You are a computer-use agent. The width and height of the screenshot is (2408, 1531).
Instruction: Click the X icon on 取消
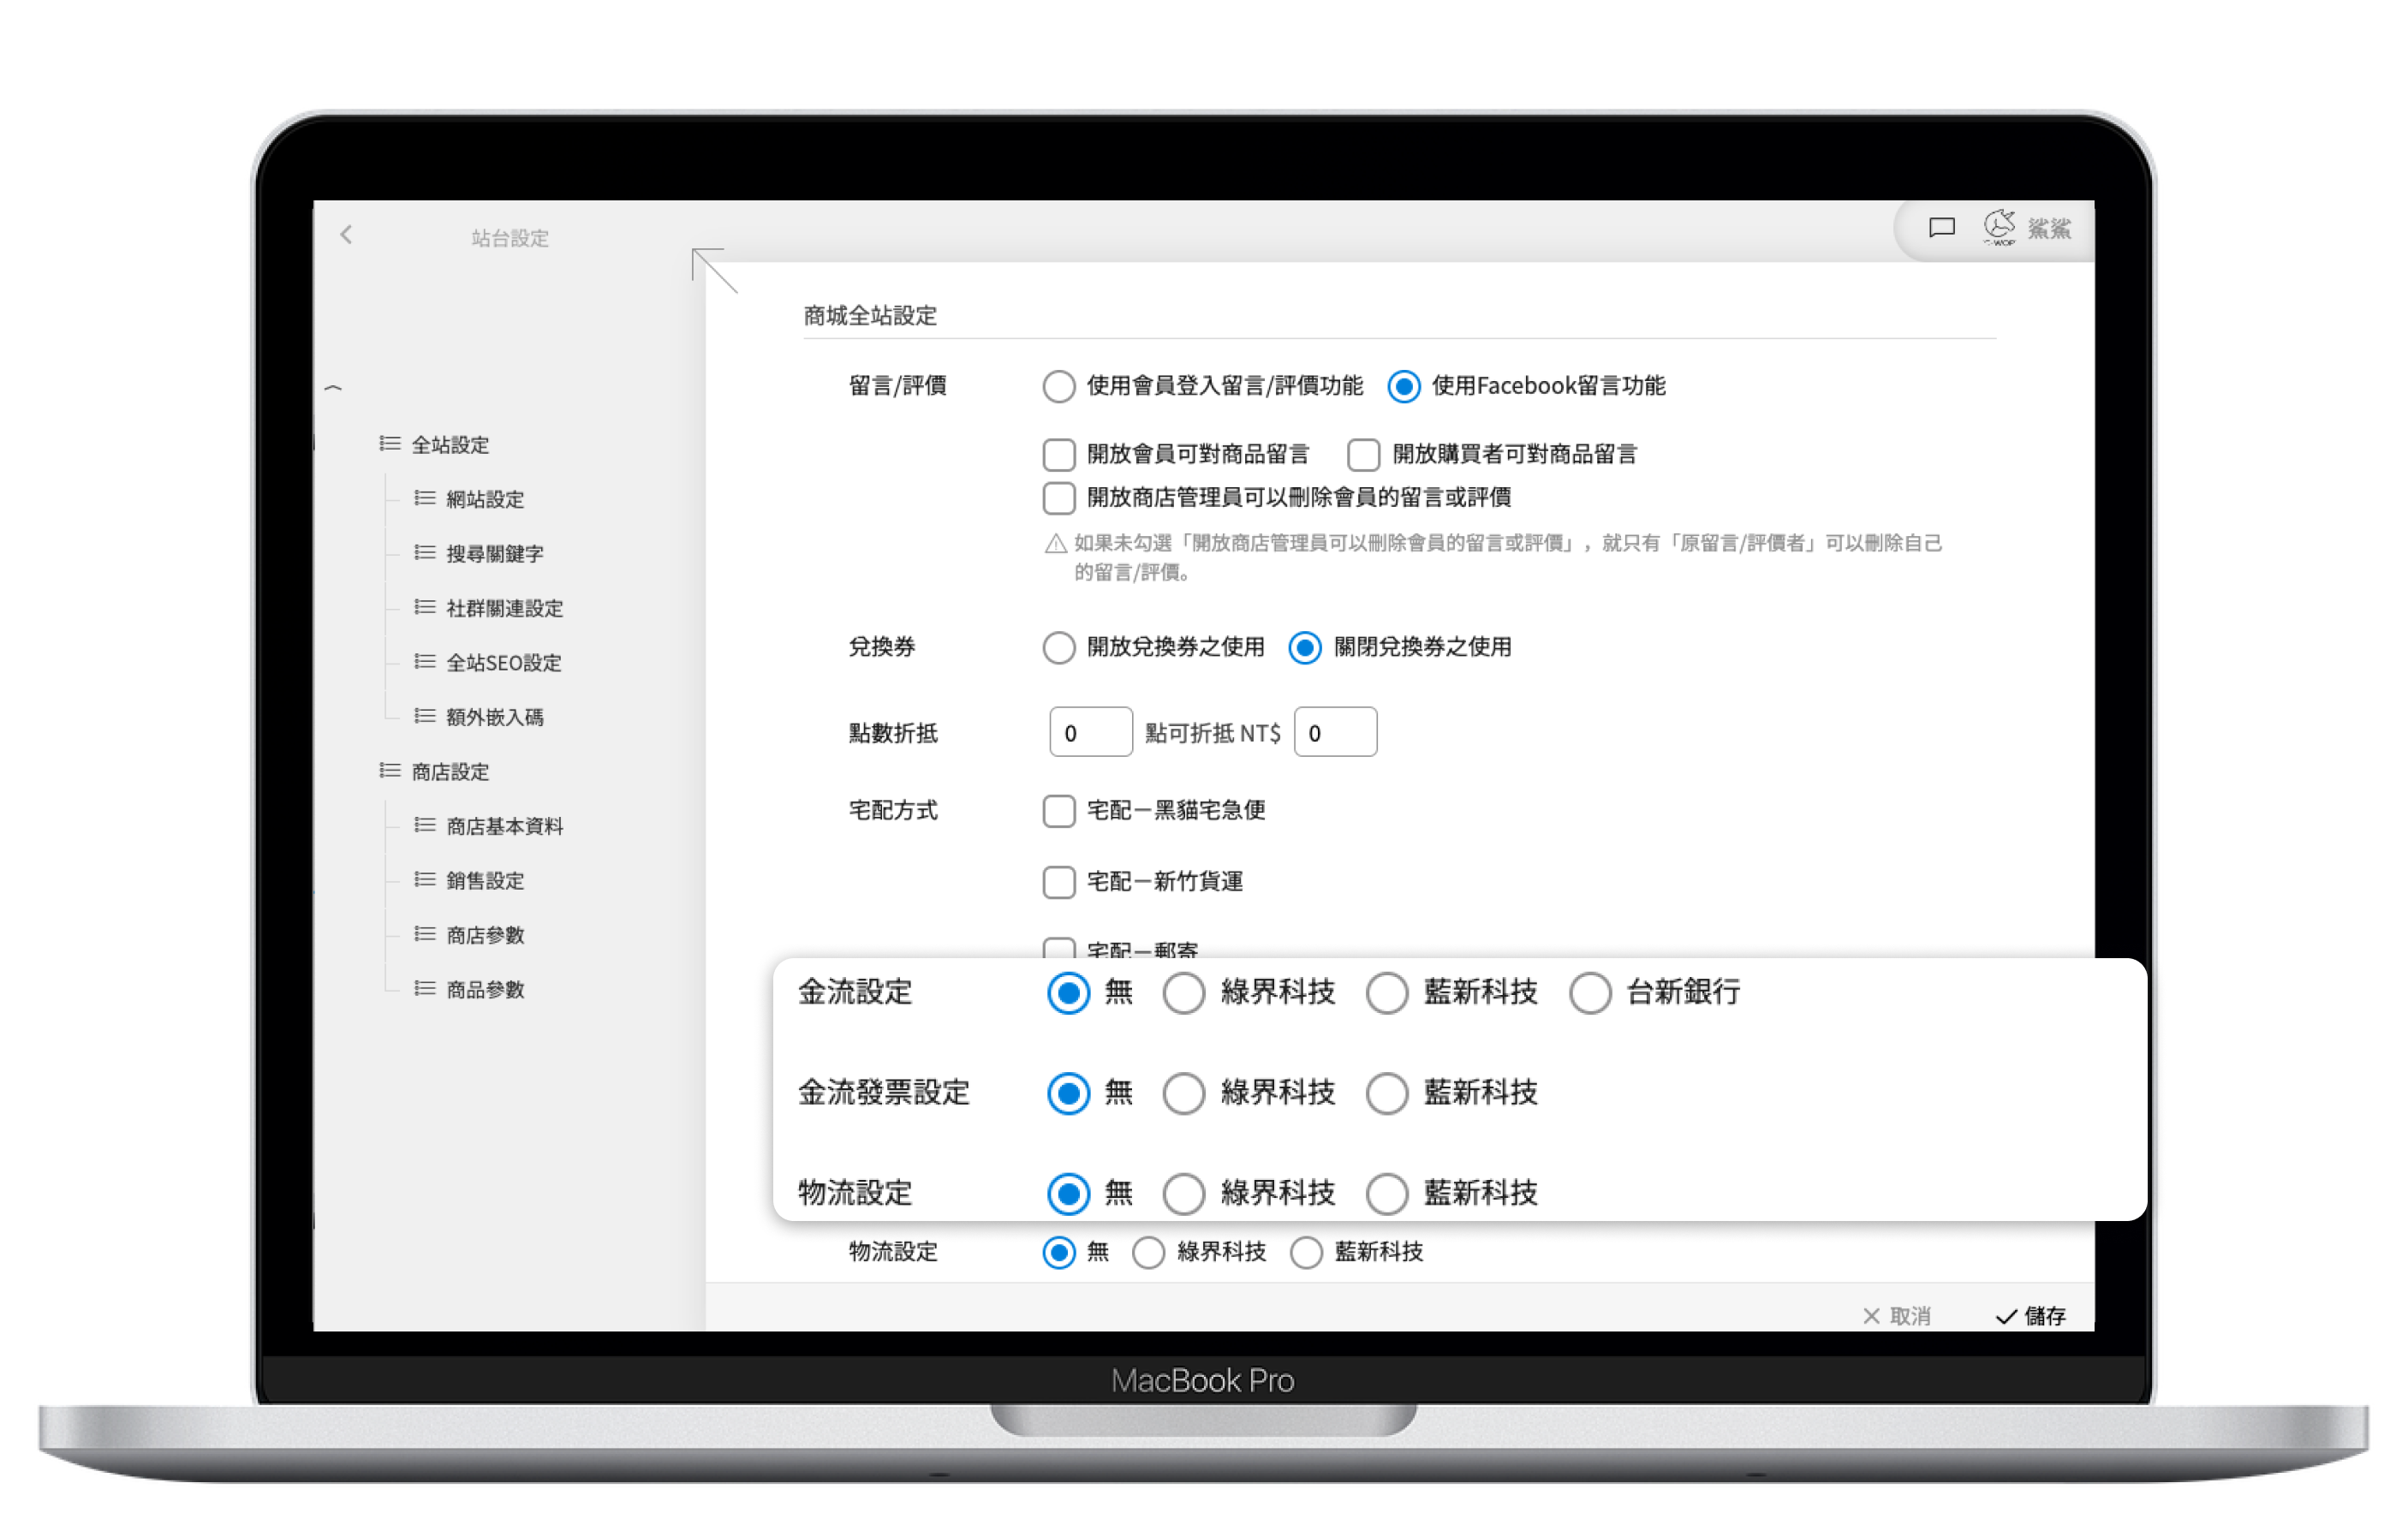(1871, 1316)
